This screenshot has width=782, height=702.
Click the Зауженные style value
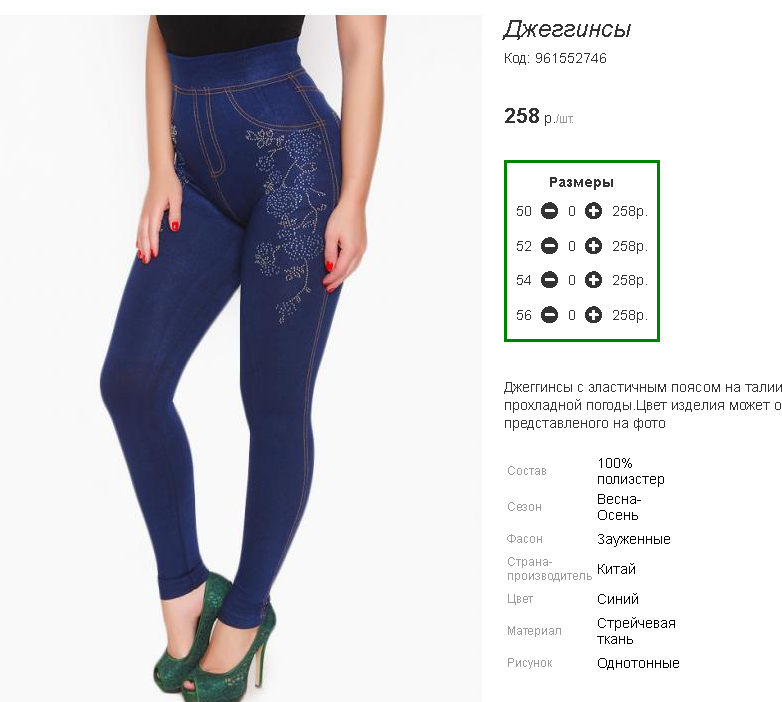point(633,539)
